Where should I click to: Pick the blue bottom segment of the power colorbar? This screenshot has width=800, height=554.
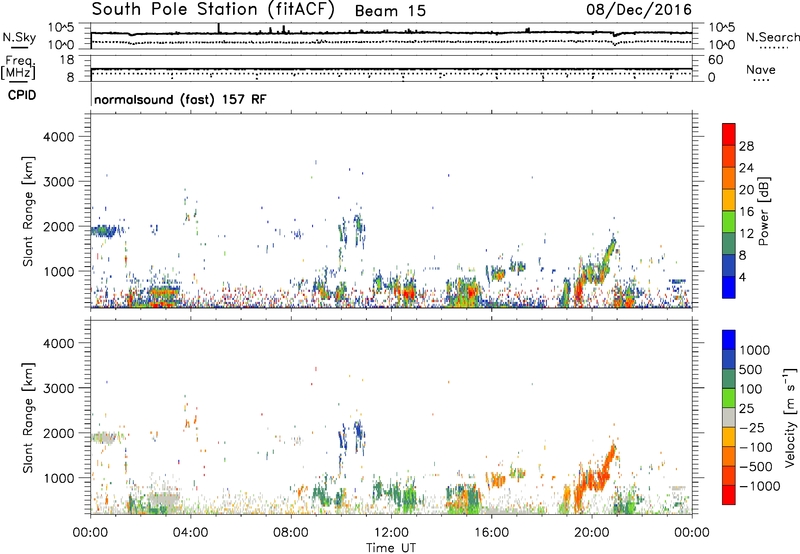pos(729,287)
